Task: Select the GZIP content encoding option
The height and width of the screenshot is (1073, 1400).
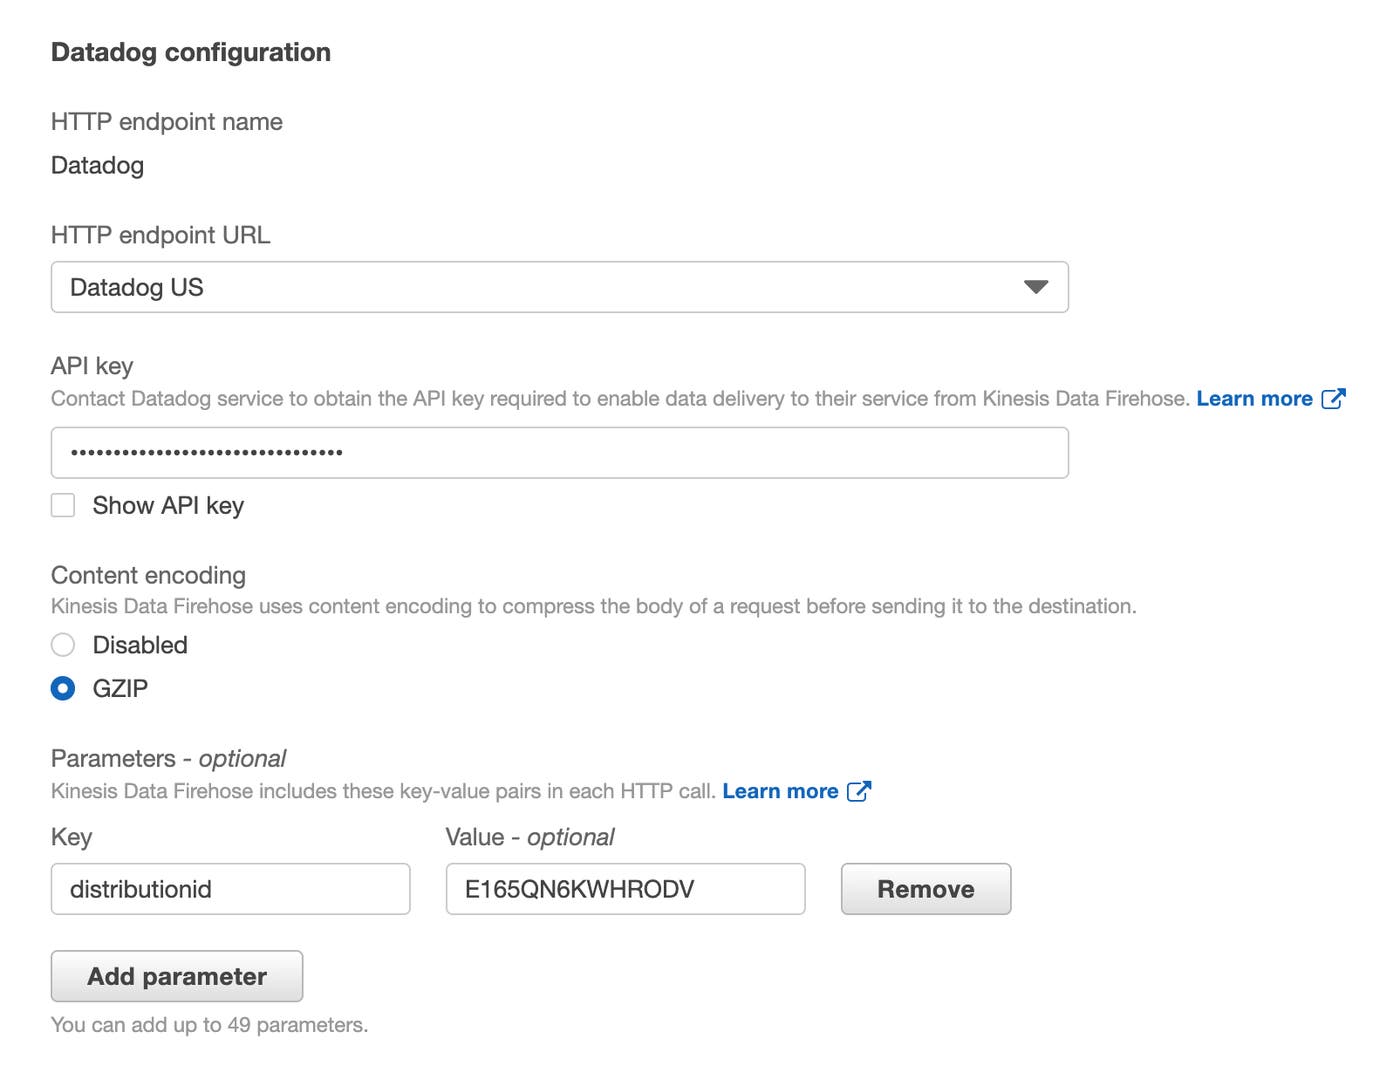Action: (x=62, y=688)
